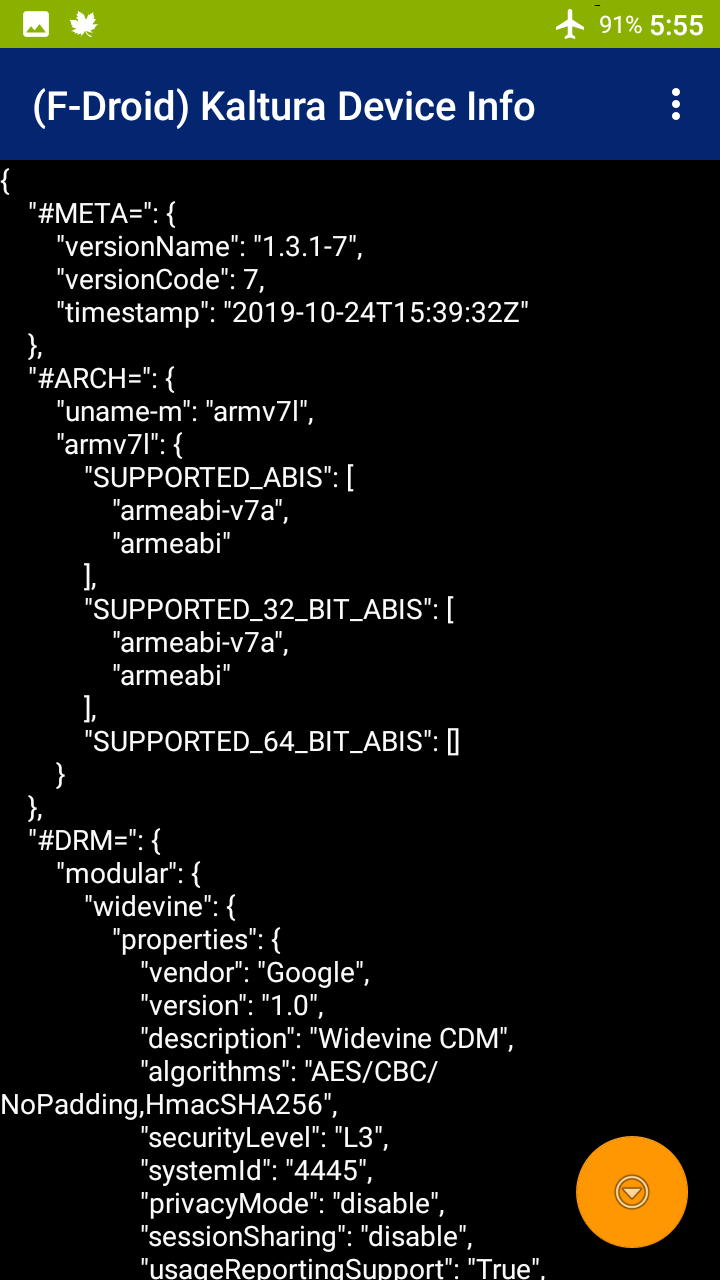Tap the SUPPORTED_ABIS key line
Screen dimensions: 720x1280
coord(219,477)
